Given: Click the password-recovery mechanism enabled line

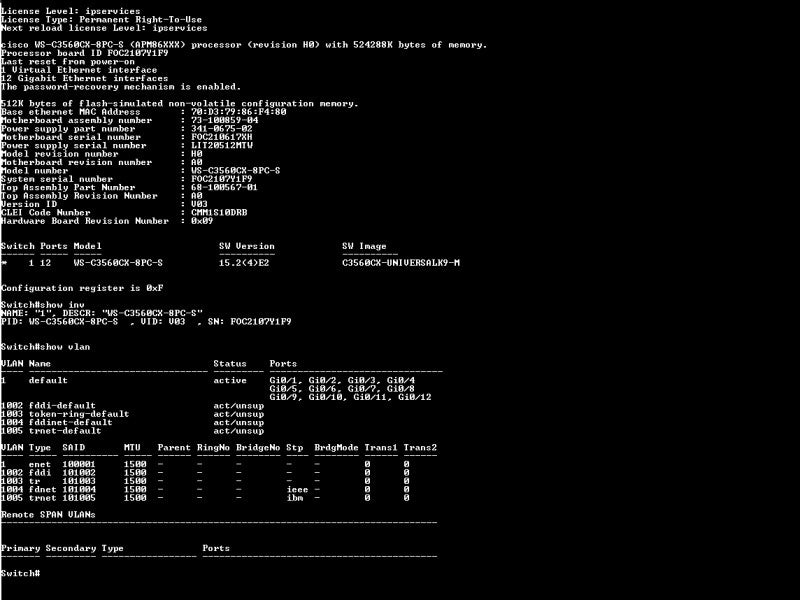Looking at the screenshot, I should [121, 87].
